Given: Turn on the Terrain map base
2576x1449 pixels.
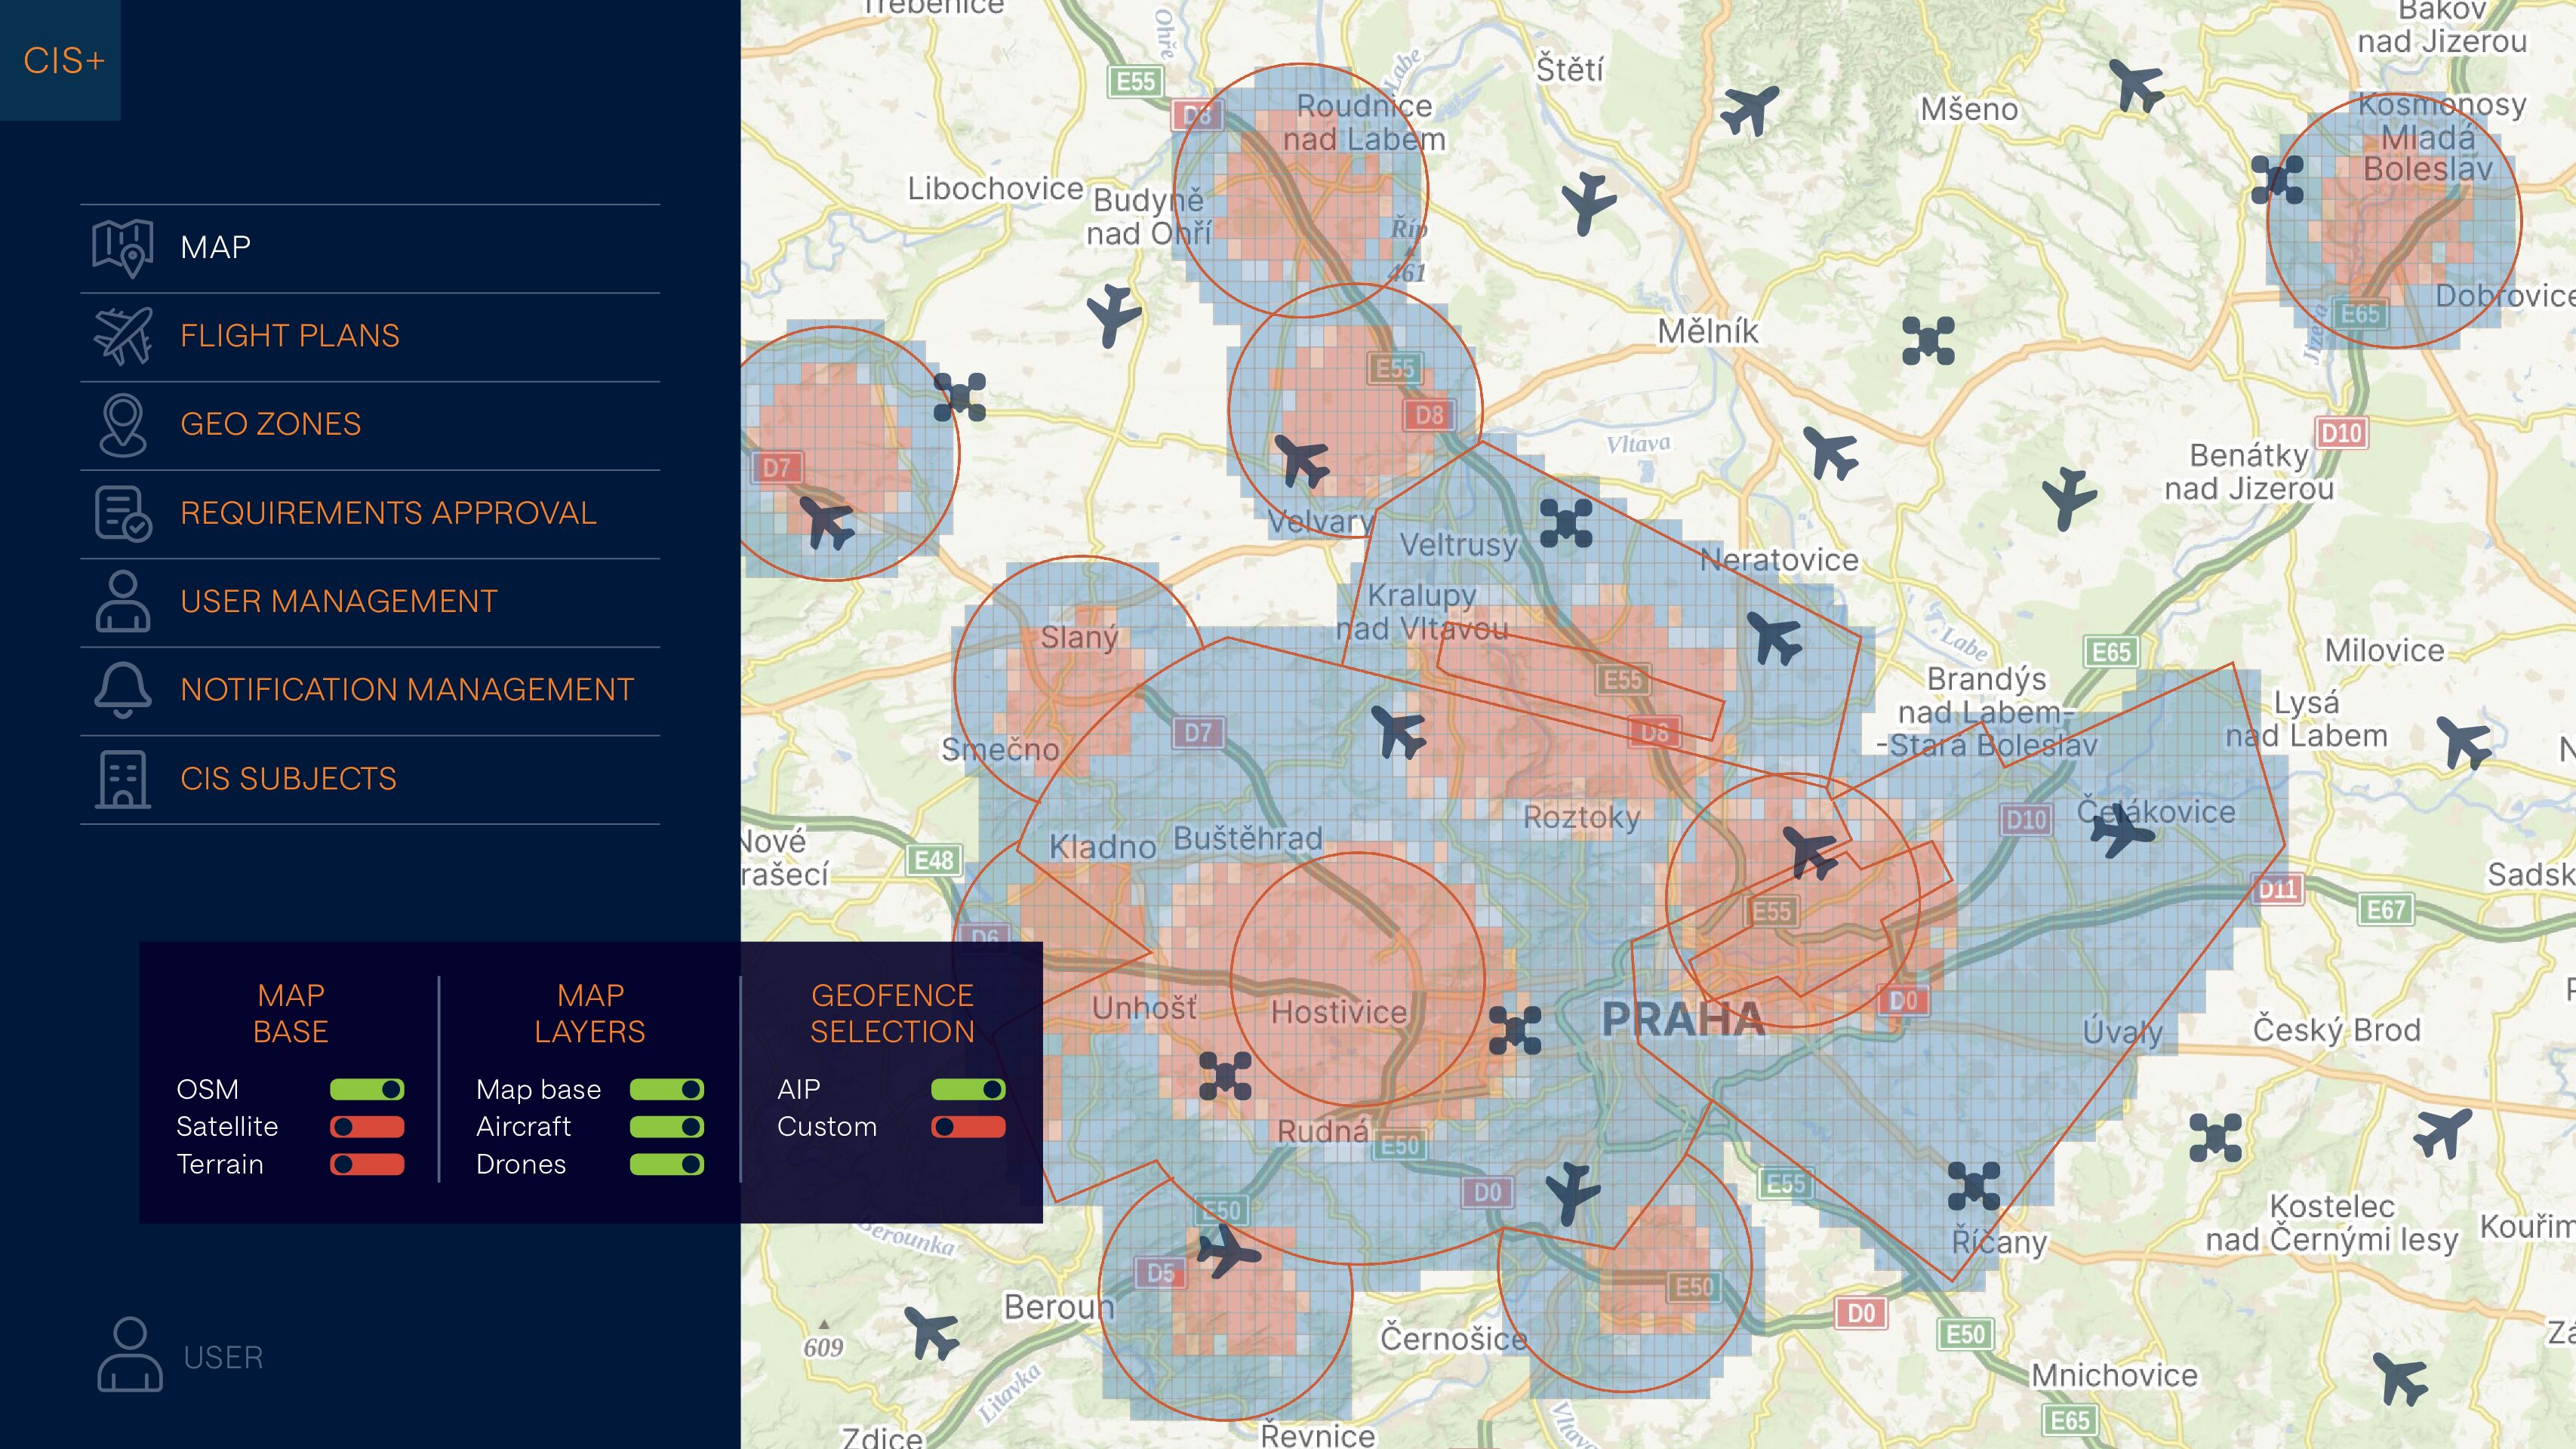Looking at the screenshot, I should [x=367, y=1164].
